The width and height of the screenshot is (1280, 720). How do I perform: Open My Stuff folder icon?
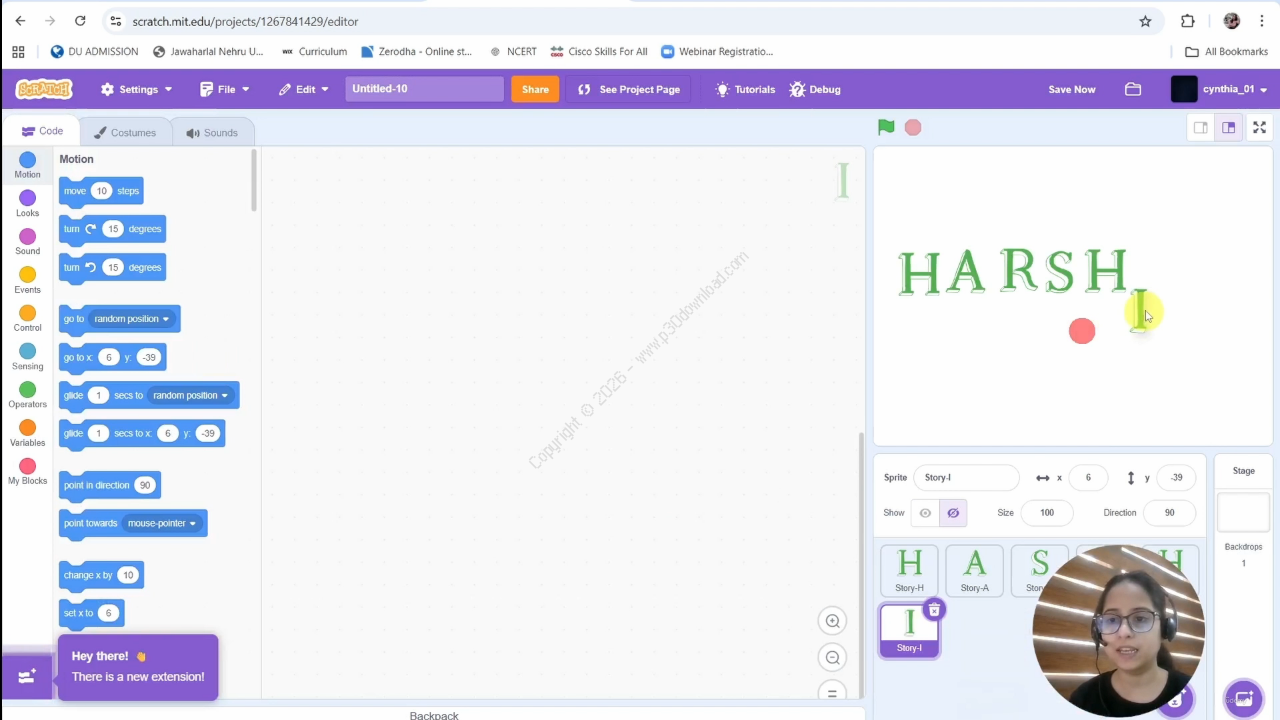(1133, 89)
